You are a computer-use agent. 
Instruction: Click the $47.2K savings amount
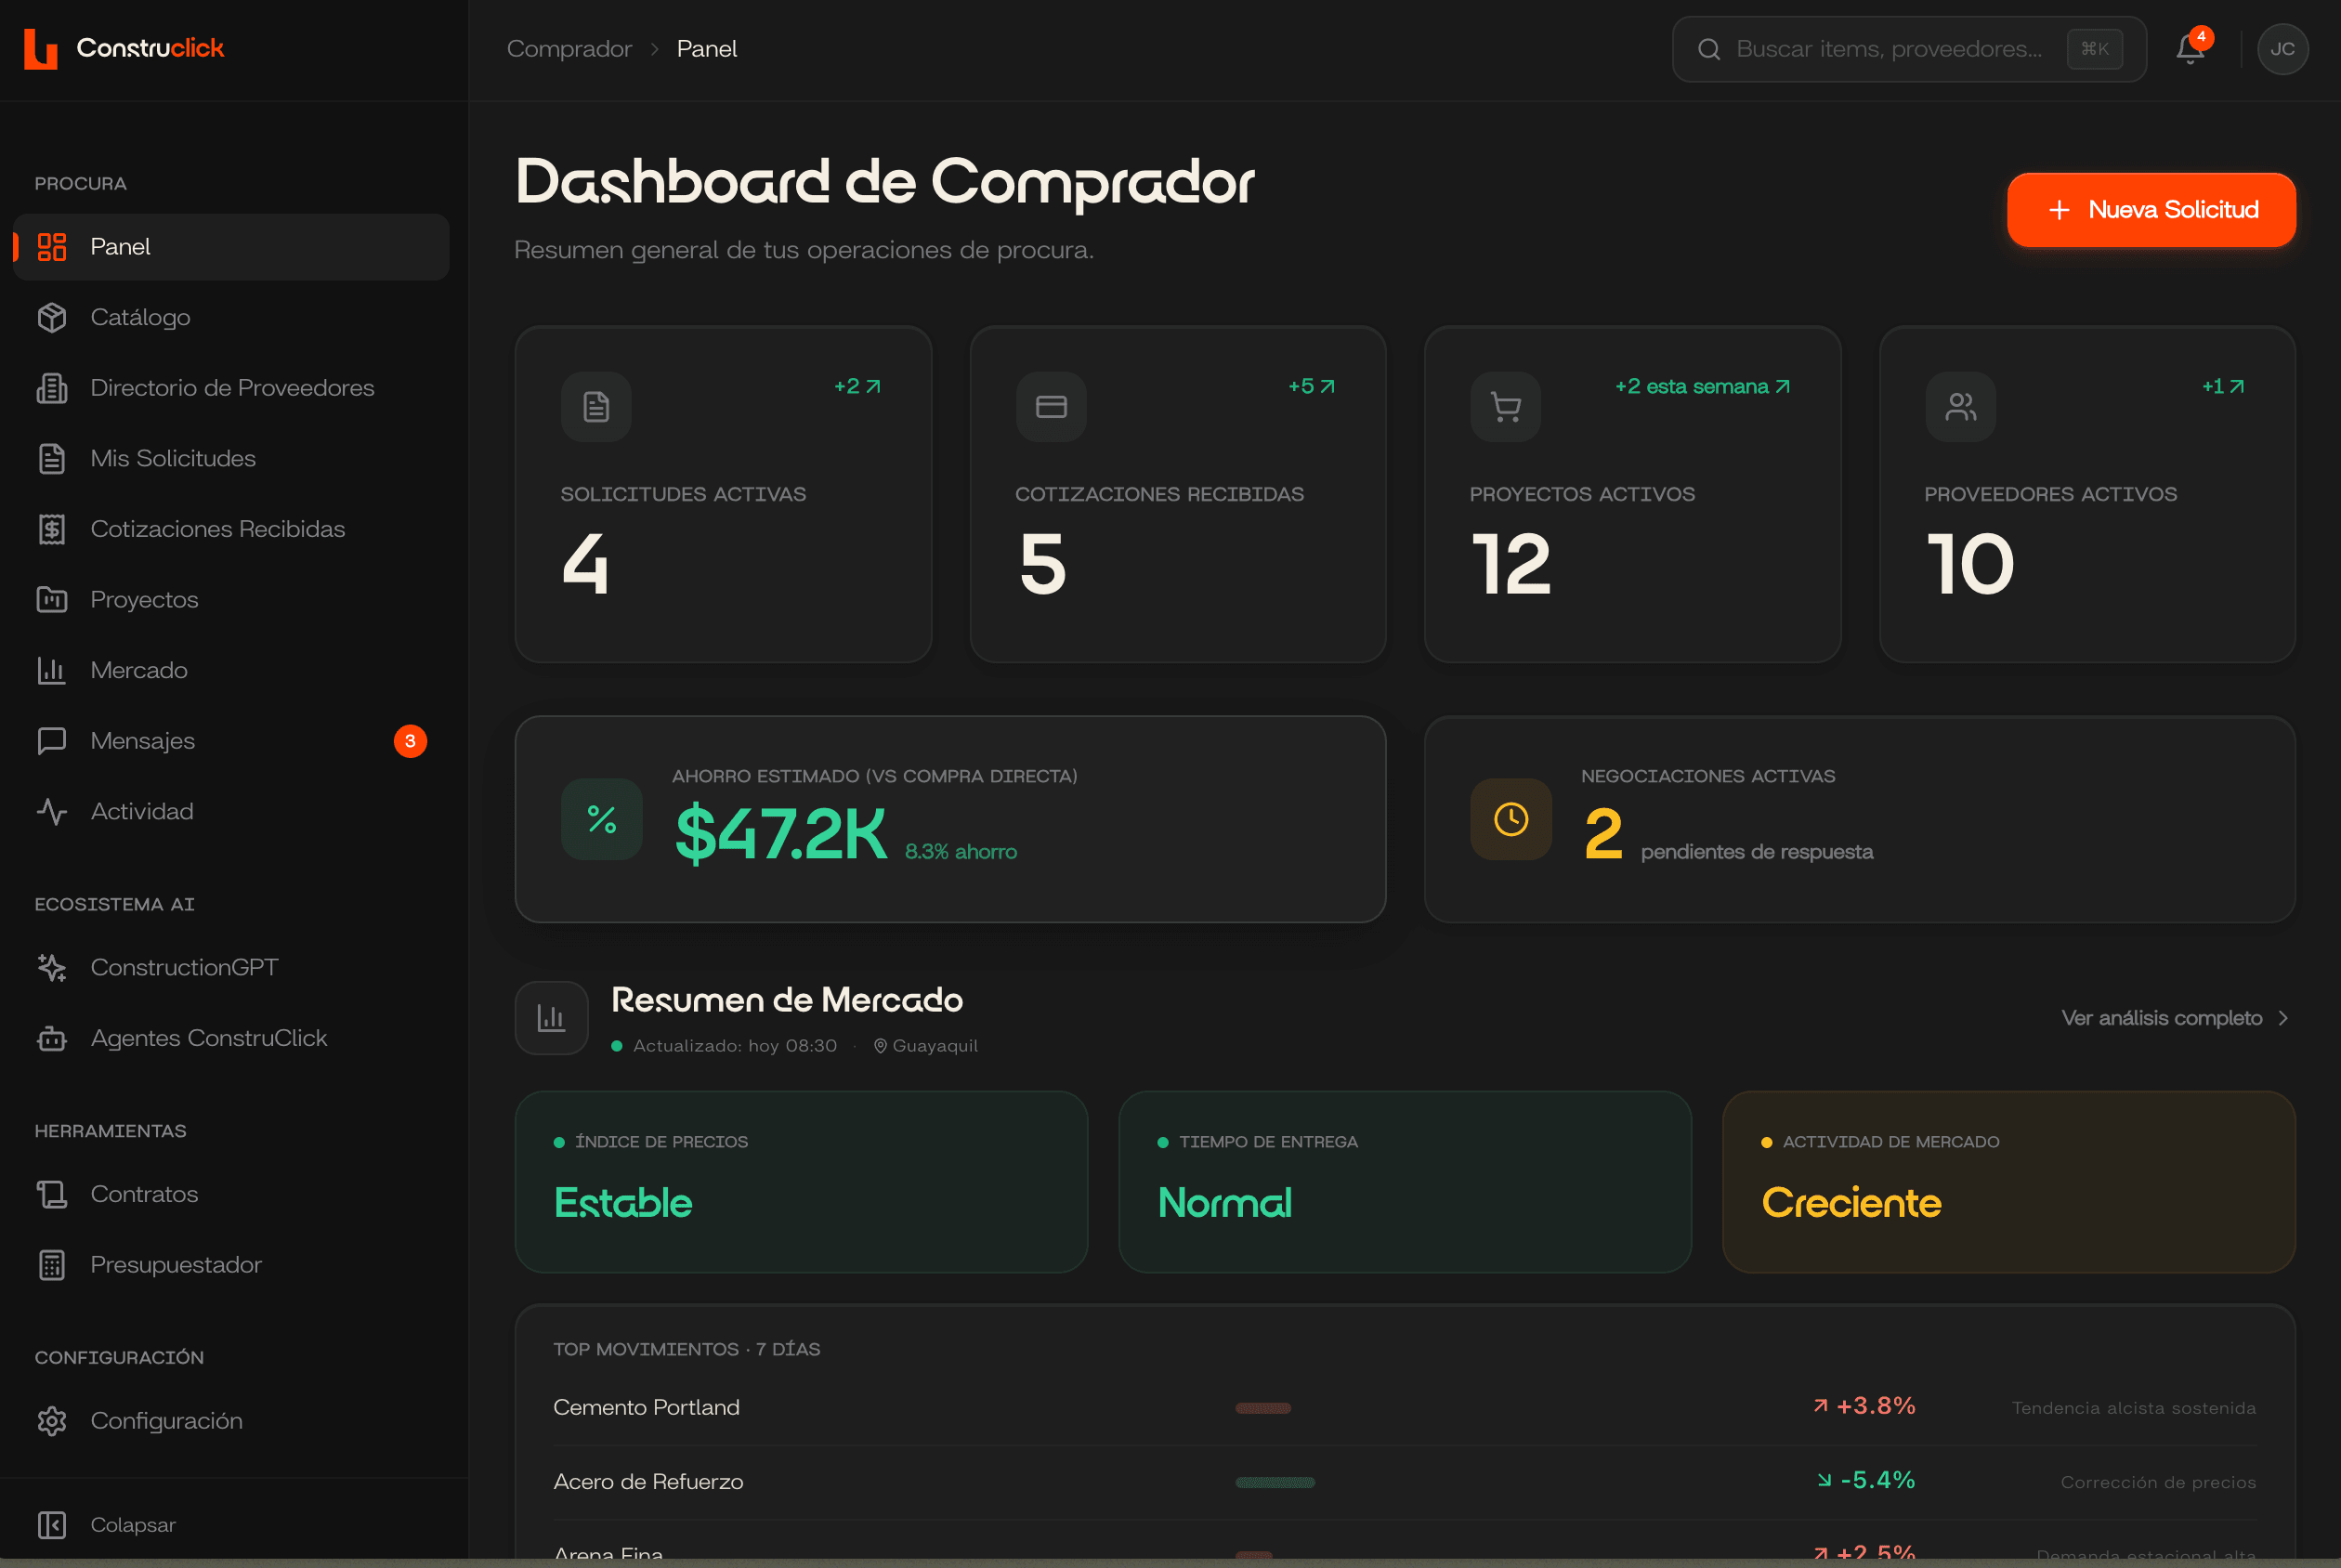pyautogui.click(x=781, y=833)
